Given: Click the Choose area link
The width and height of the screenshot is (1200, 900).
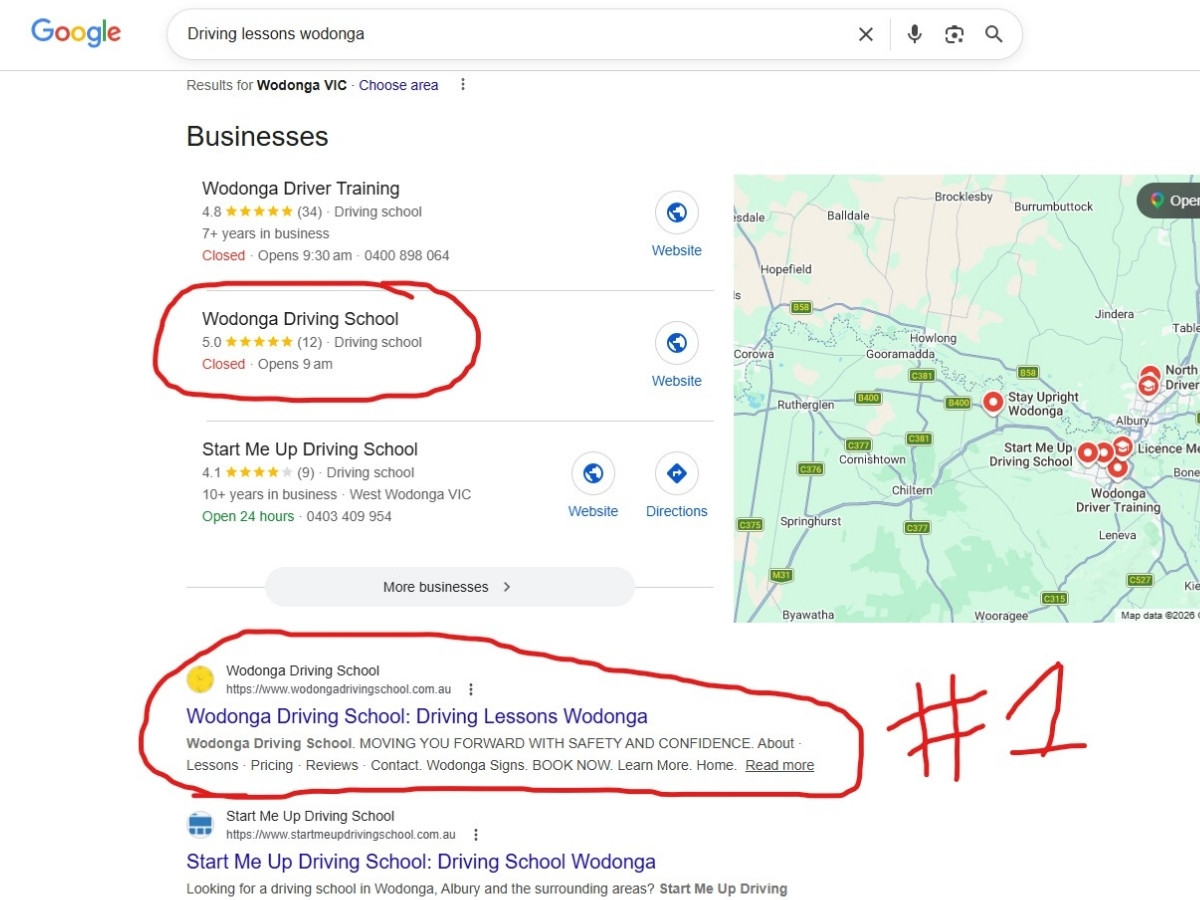Looking at the screenshot, I should (398, 85).
